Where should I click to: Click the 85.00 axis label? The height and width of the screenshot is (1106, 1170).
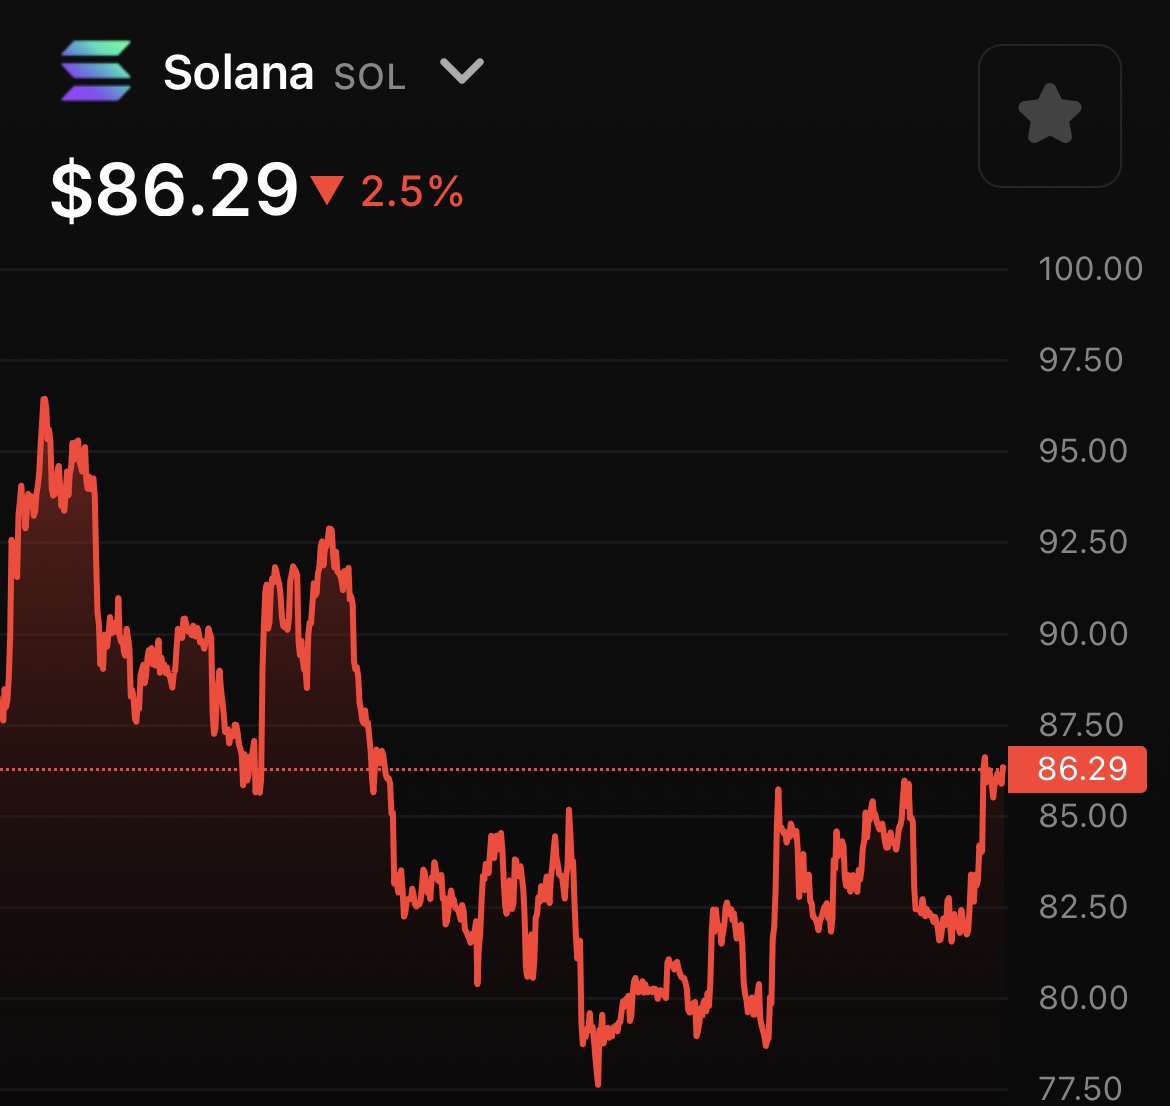click(1083, 816)
